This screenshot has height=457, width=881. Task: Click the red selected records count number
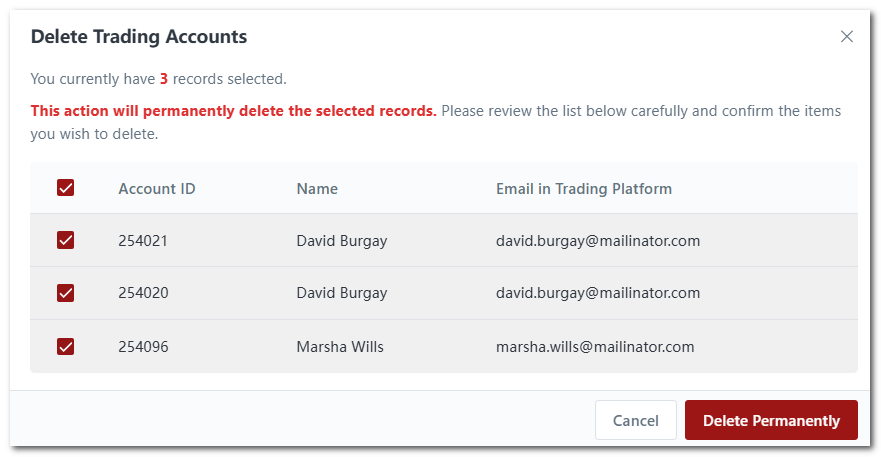[x=164, y=78]
